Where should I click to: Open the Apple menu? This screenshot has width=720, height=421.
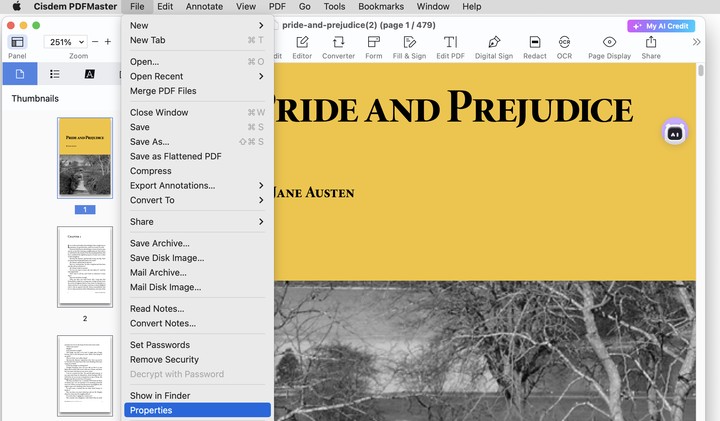pyautogui.click(x=17, y=6)
